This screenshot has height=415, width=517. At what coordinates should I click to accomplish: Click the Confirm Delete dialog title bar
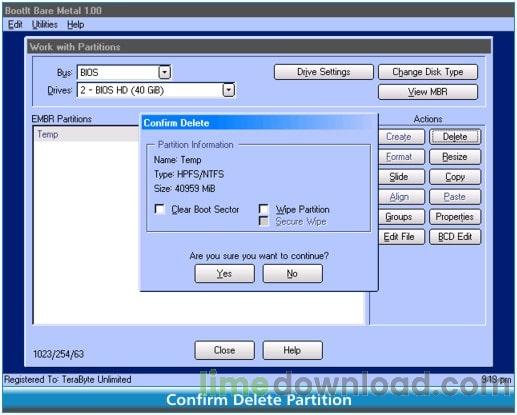point(259,123)
